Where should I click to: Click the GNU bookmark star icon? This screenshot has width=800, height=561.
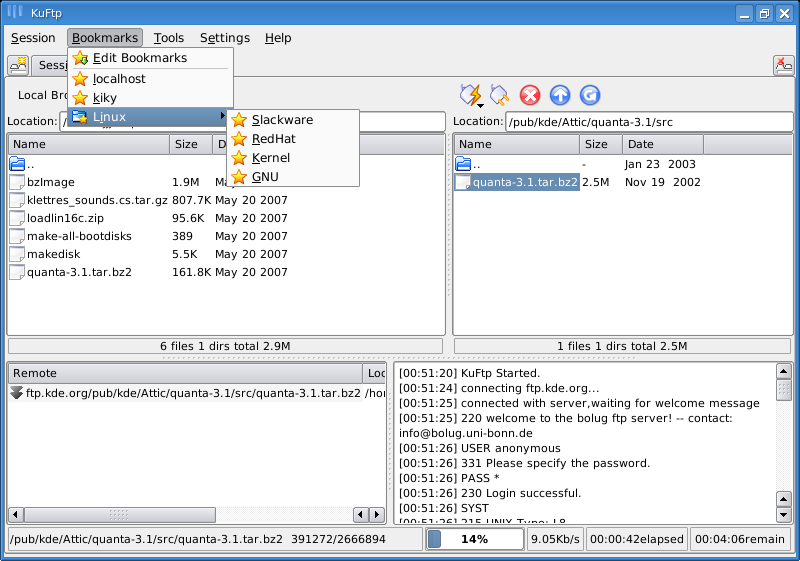(239, 177)
